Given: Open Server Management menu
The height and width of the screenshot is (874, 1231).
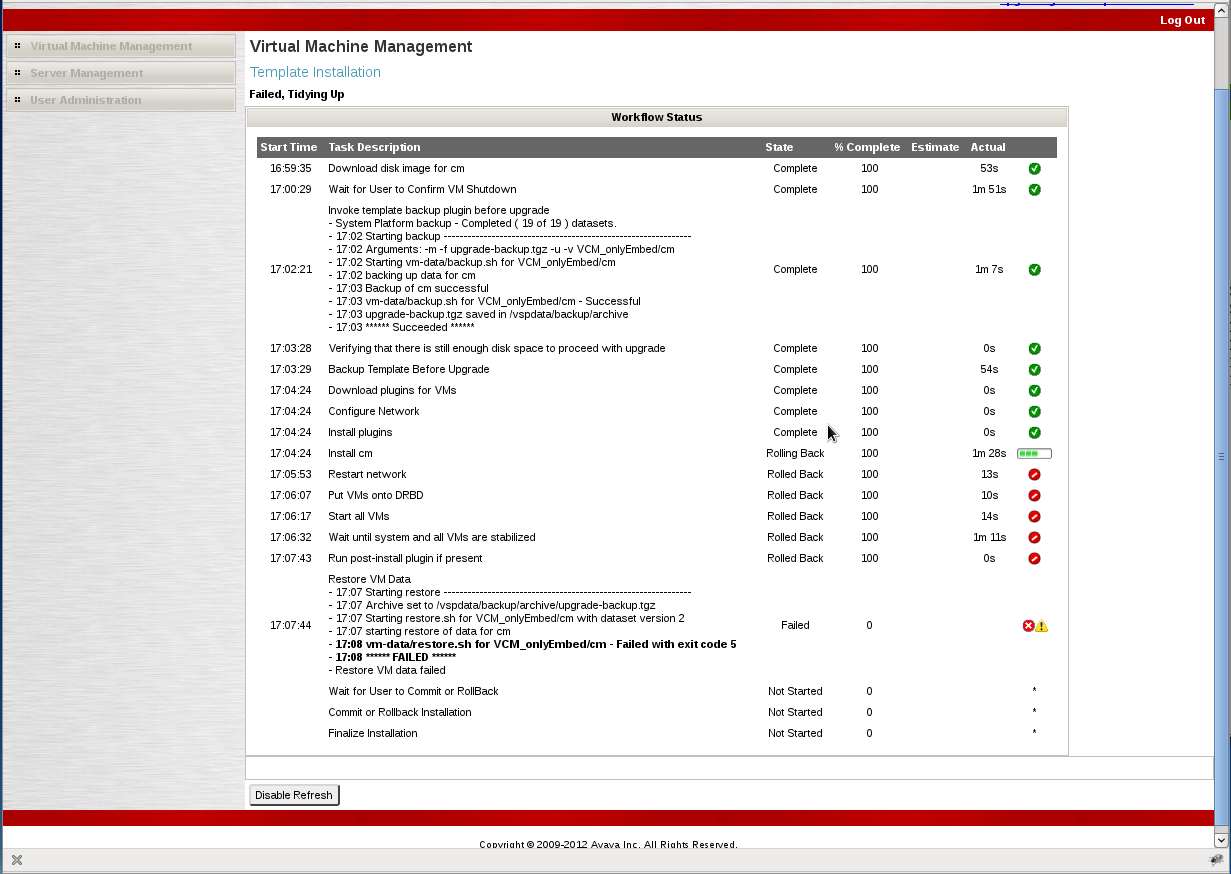Looking at the screenshot, I should 120,73.
